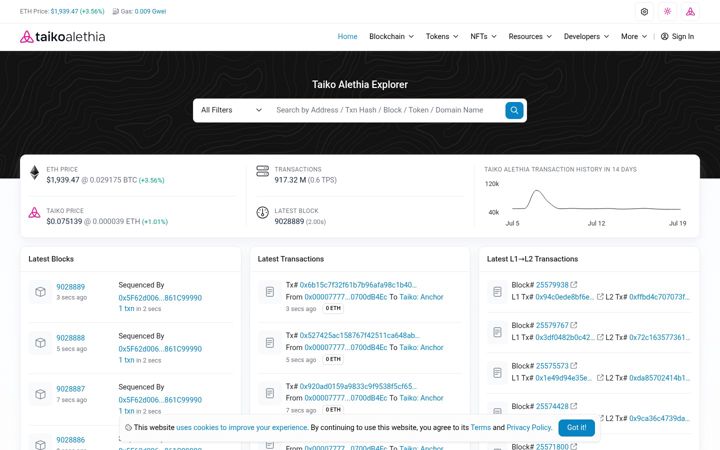Click the 0.009 Gwei gas value

tap(150, 11)
